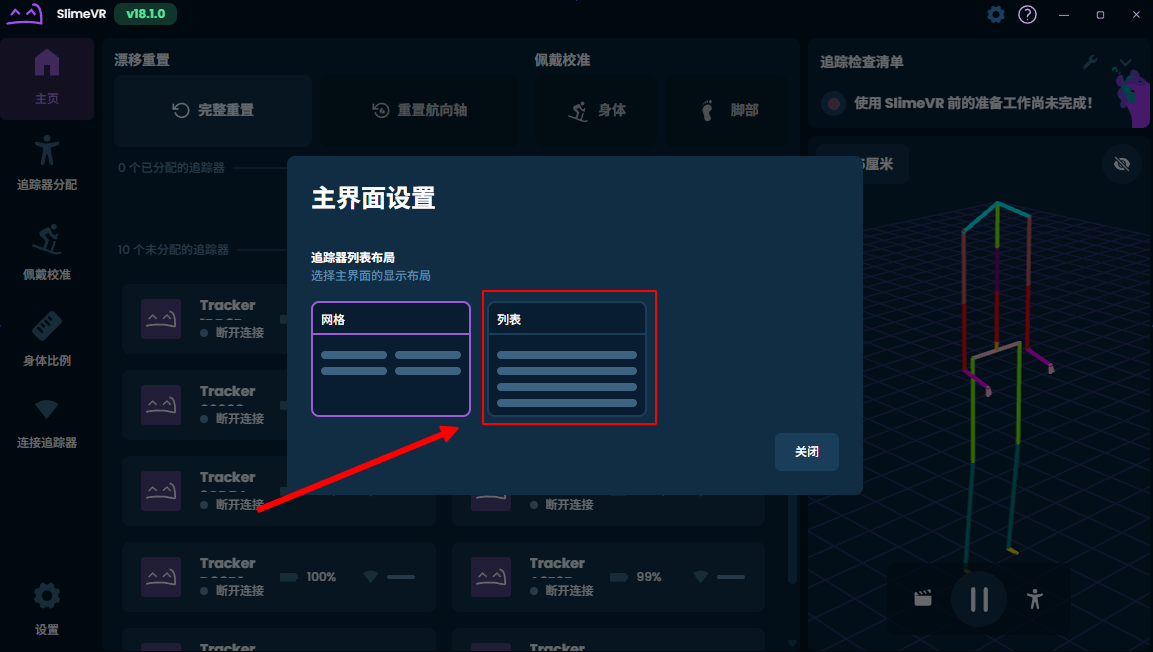The width and height of the screenshot is (1153, 652).
Task: Toggle the skeleton preview eye-slash icon
Action: pyautogui.click(x=1122, y=164)
